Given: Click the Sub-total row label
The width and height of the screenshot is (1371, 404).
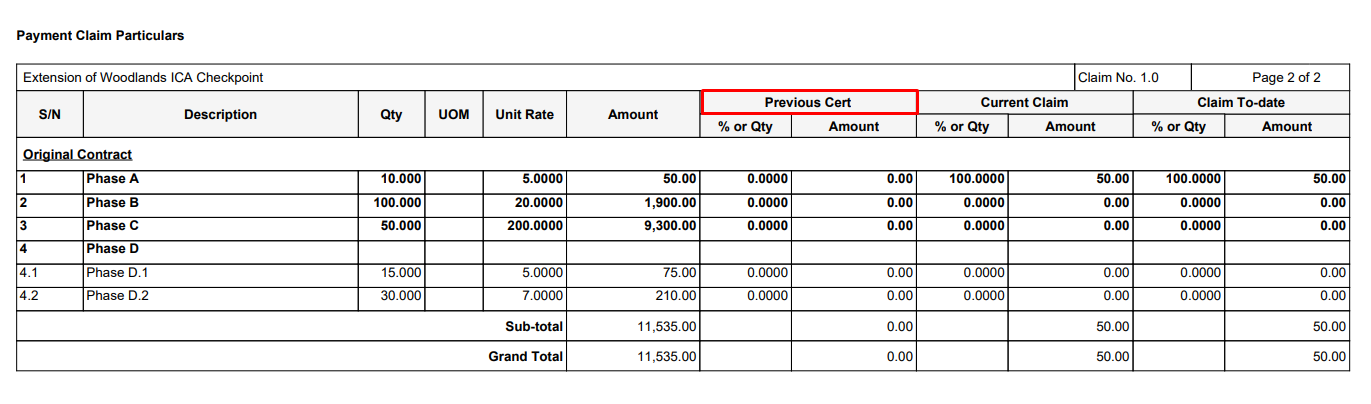Looking at the screenshot, I should click(533, 326).
